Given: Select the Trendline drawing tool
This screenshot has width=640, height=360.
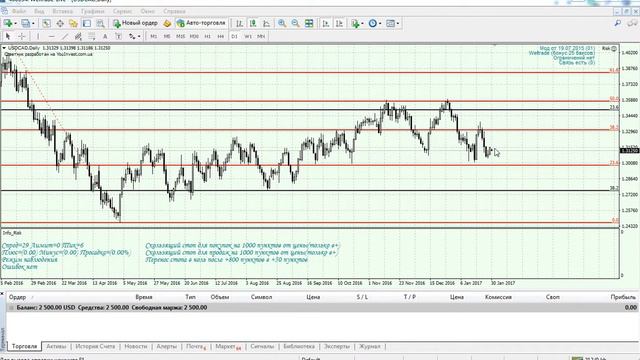Looking at the screenshot, I should pyautogui.click(x=65, y=36).
